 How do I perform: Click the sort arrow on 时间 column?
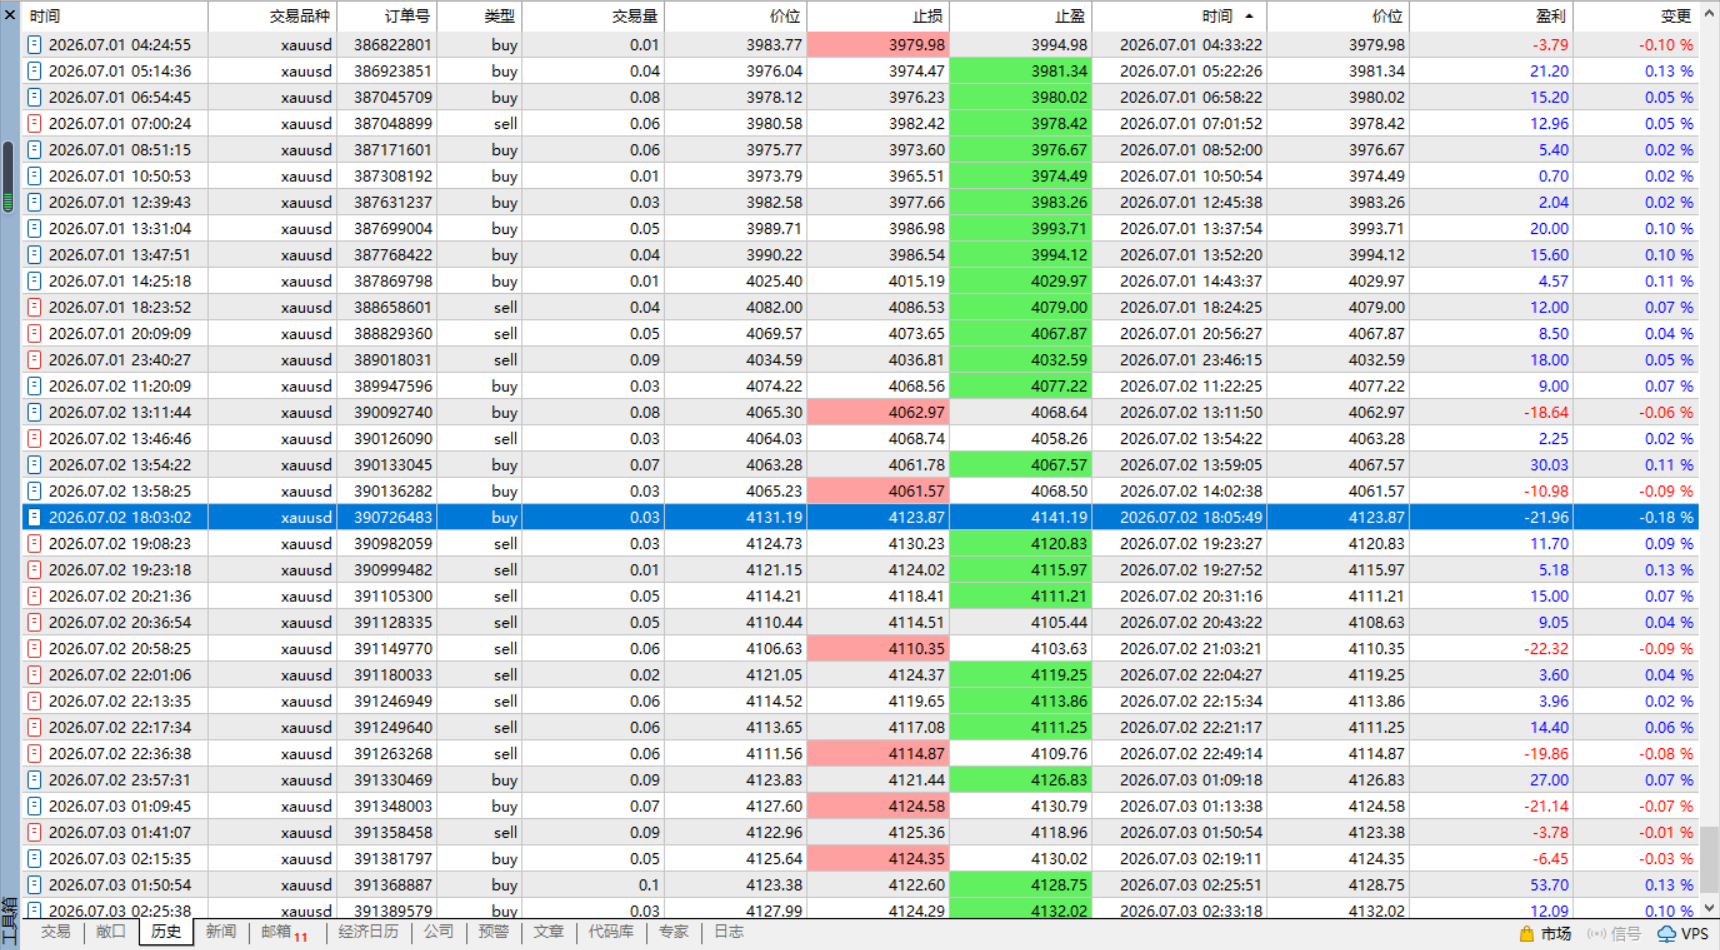pos(1249,16)
